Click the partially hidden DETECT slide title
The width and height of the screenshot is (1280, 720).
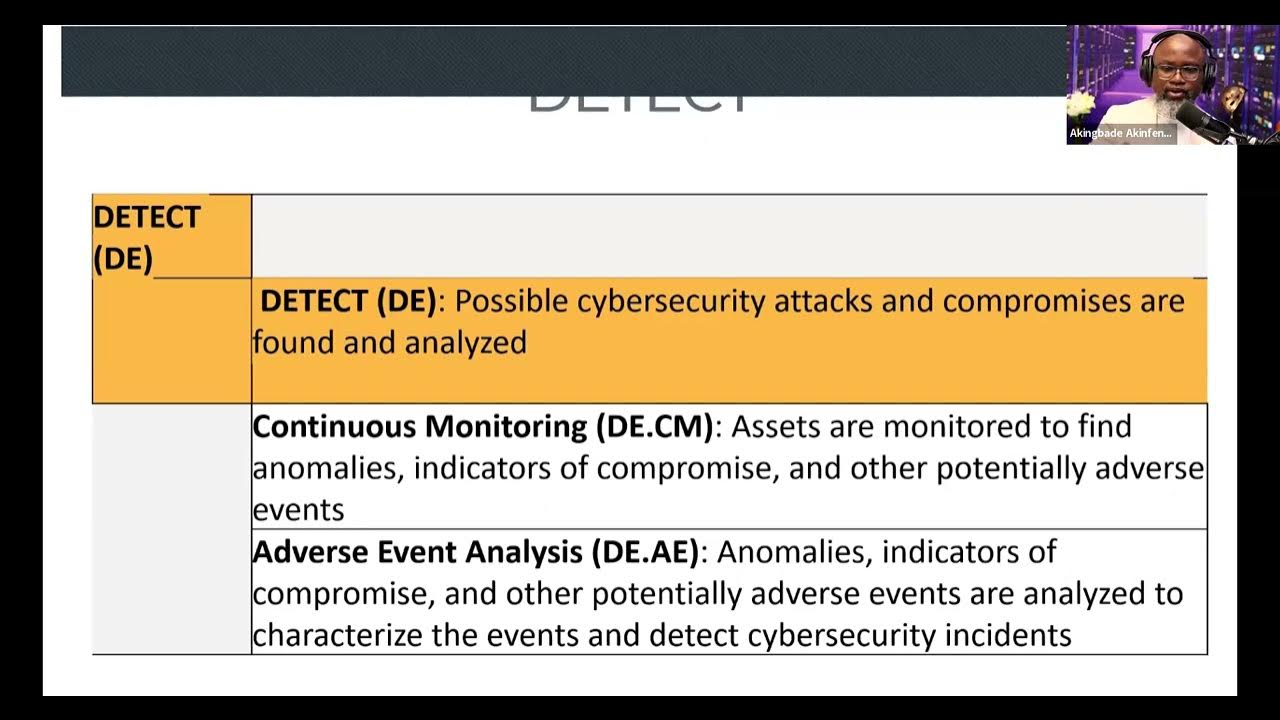[640, 104]
